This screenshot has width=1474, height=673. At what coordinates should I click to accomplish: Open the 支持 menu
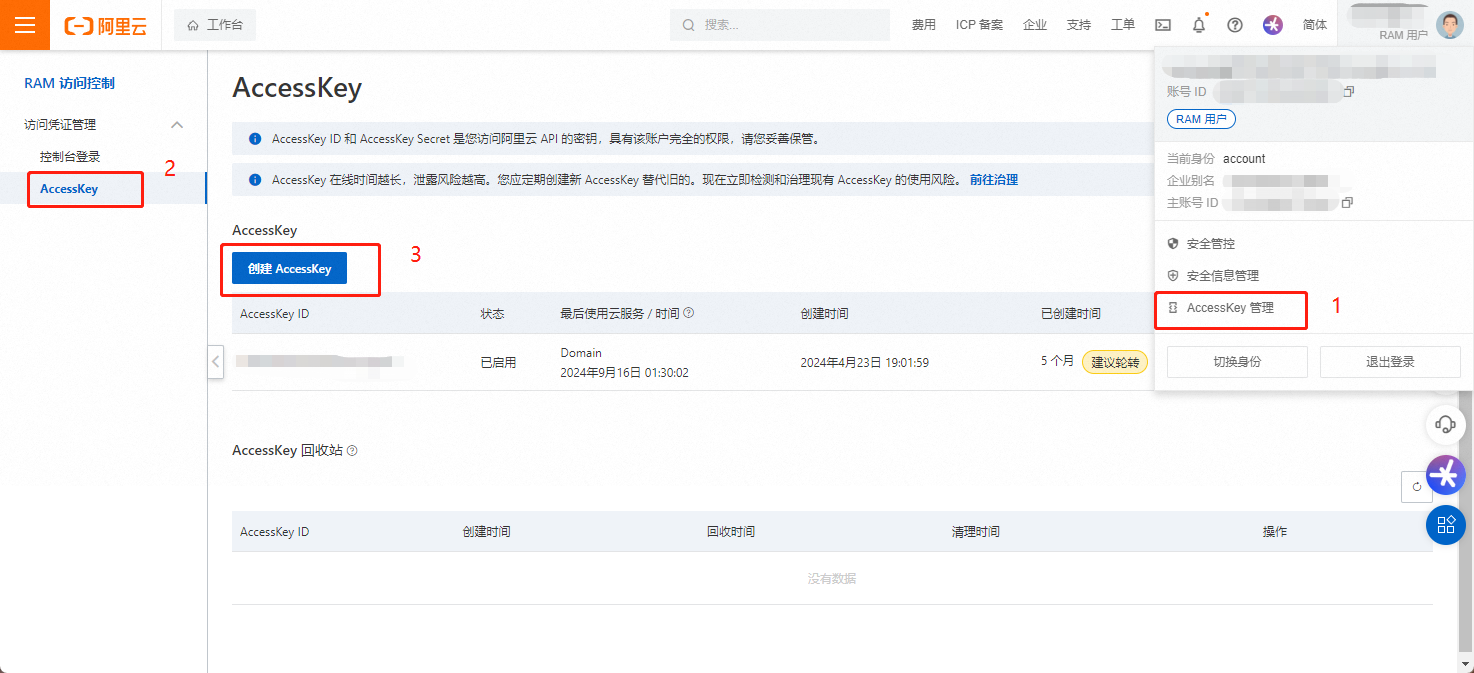pos(1079,25)
